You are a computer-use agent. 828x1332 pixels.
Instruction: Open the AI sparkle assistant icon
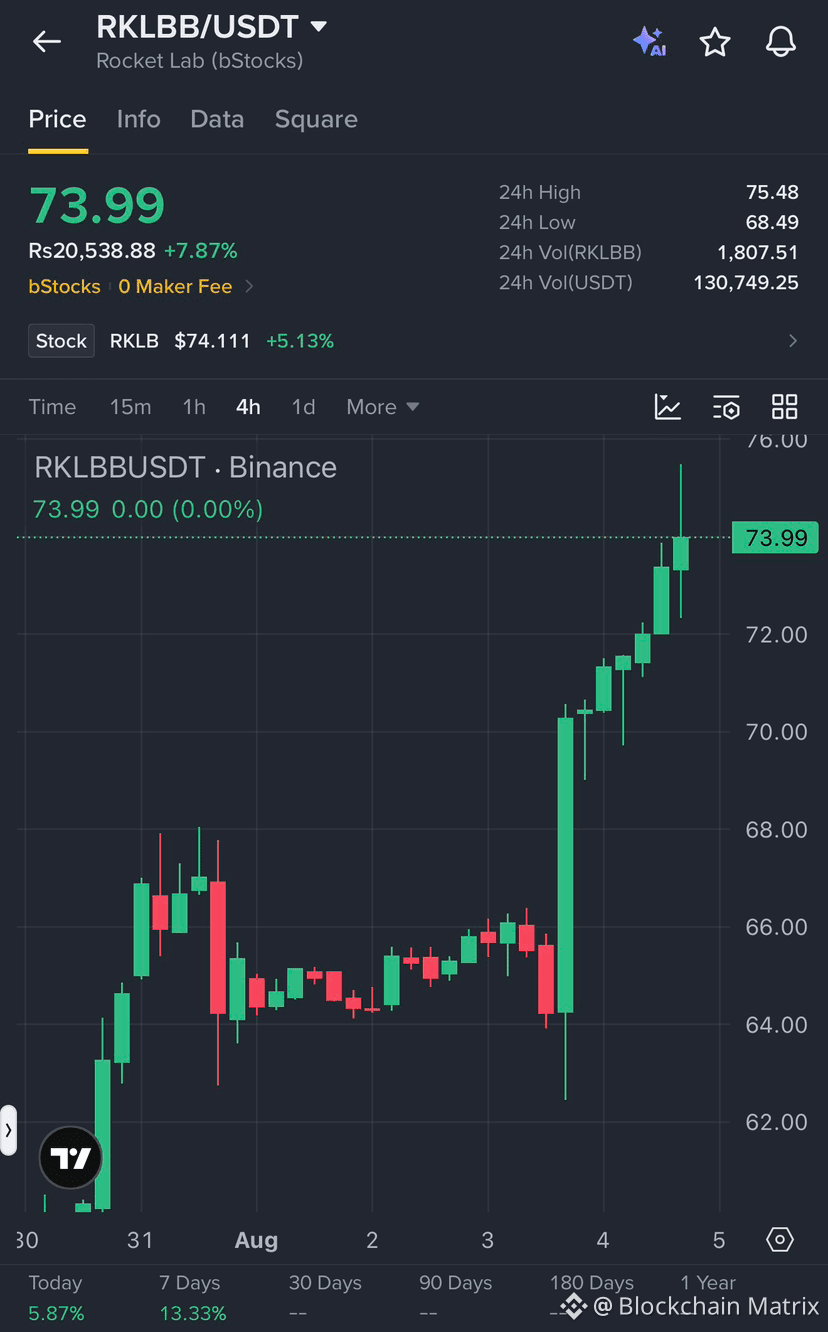(650, 42)
